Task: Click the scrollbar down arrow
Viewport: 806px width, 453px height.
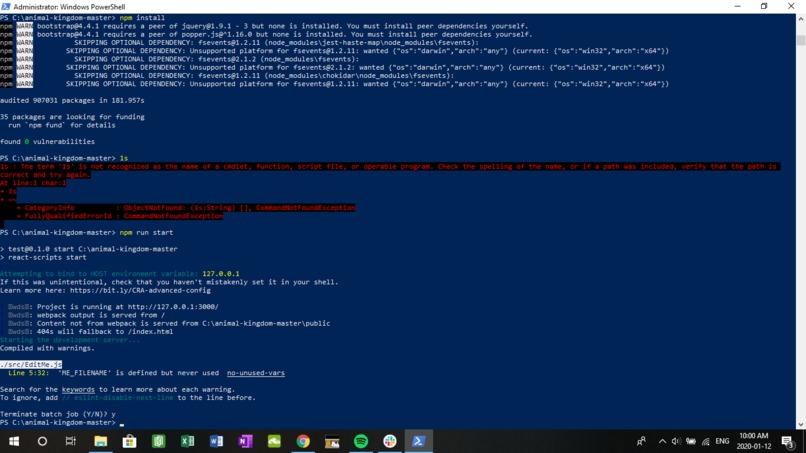Action: point(801,425)
